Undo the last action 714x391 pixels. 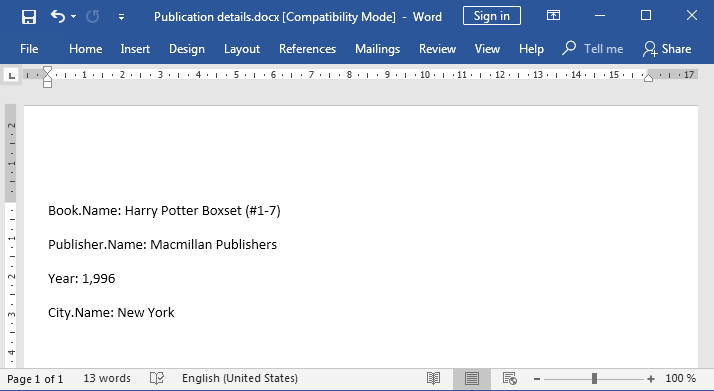point(57,17)
